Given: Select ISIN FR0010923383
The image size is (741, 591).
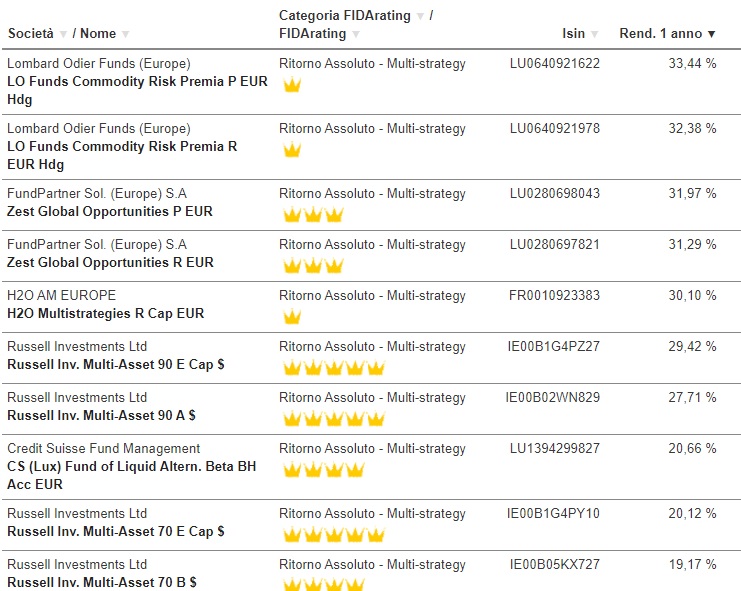Looking at the screenshot, I should 554,295.
